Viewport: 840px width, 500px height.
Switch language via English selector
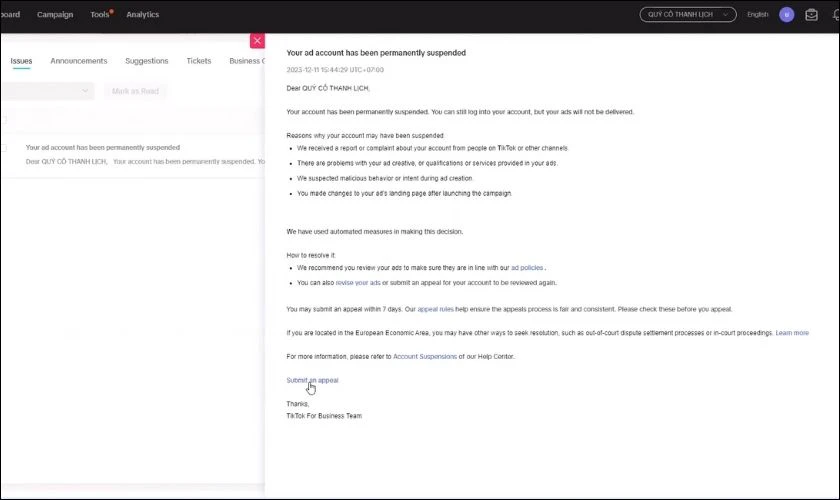pos(758,14)
